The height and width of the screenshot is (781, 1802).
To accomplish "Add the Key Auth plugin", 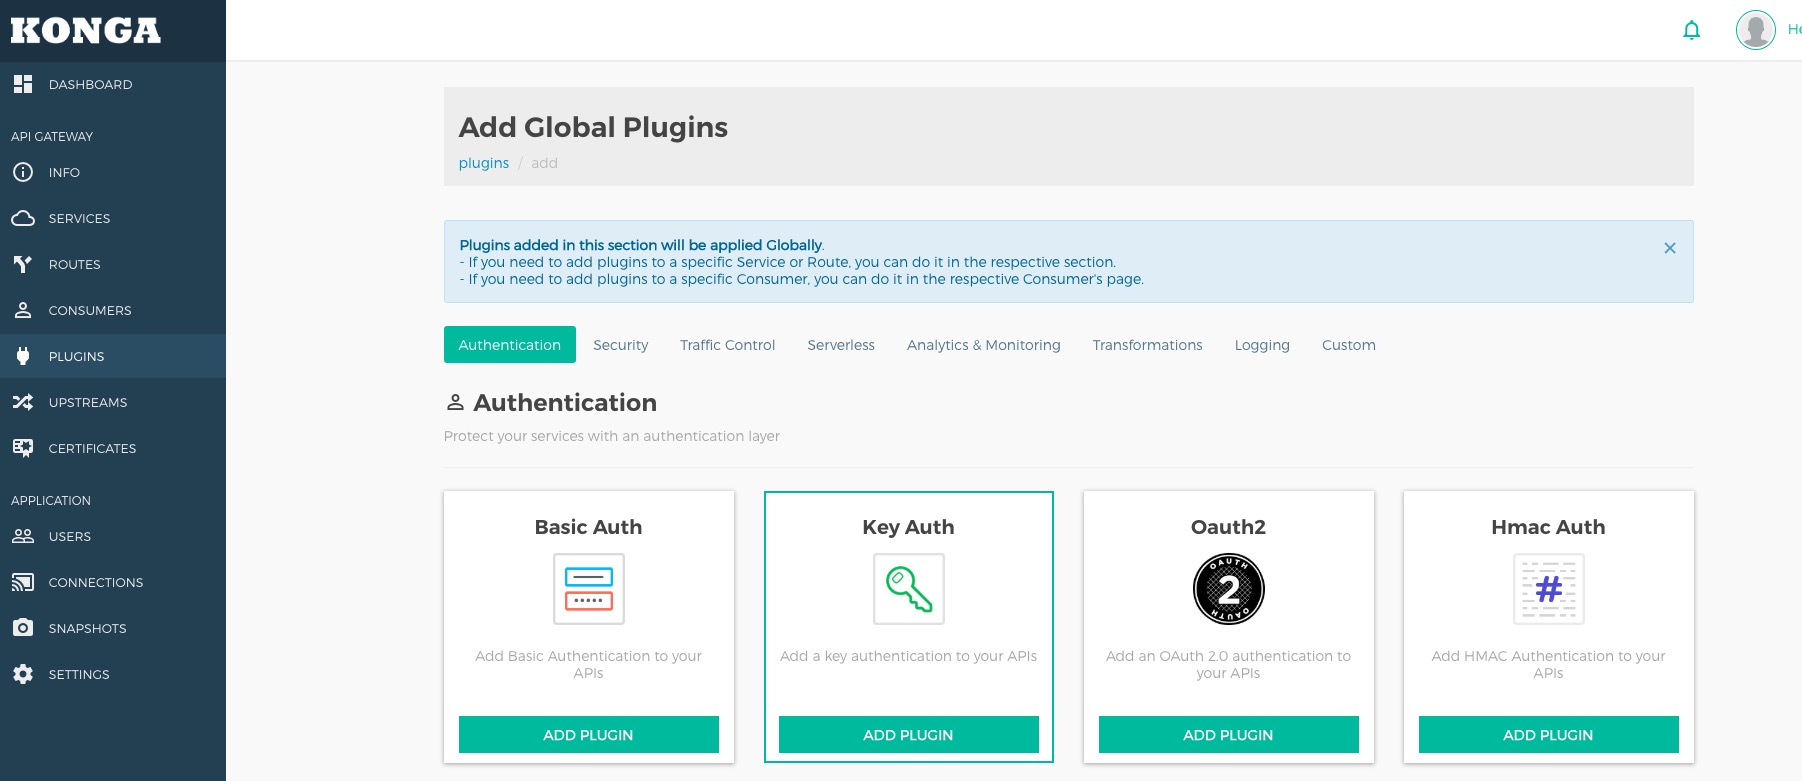I will [909, 735].
